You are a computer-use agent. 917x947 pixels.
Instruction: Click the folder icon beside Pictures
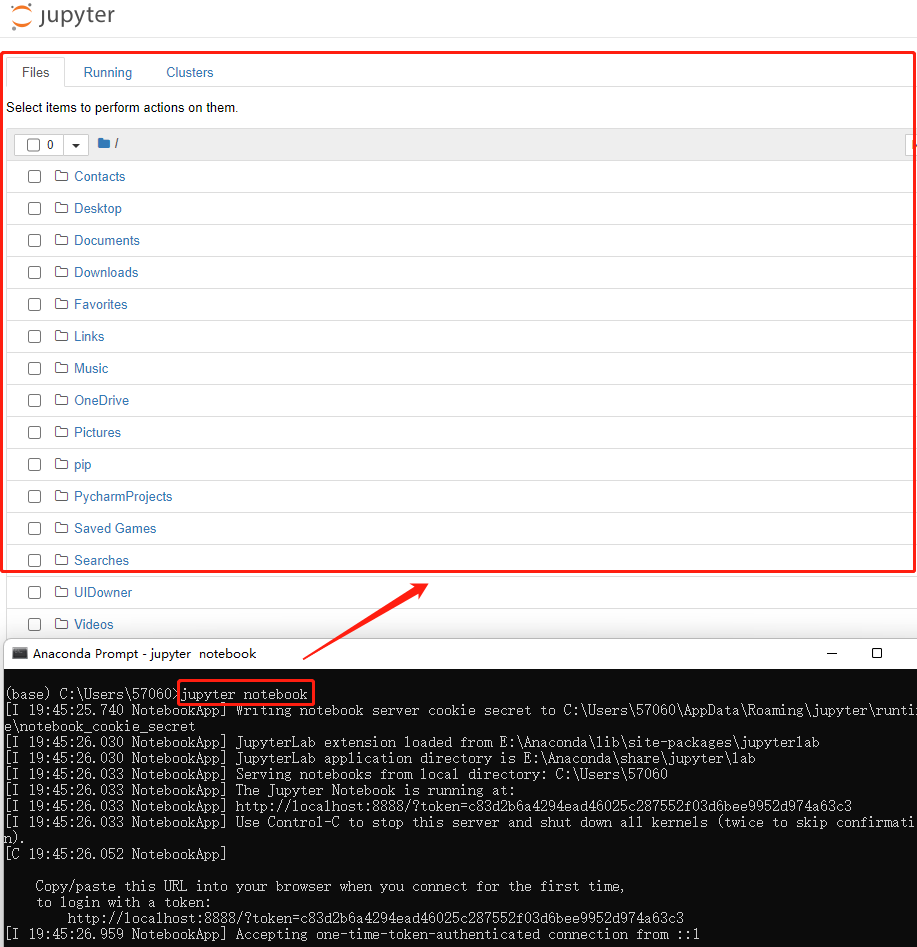61,432
